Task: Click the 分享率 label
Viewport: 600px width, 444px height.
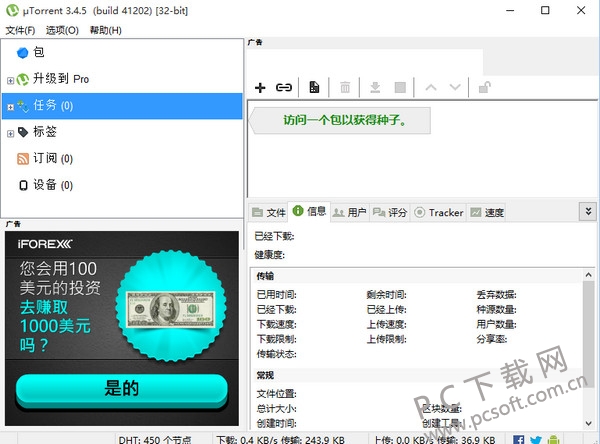Action: (492, 339)
